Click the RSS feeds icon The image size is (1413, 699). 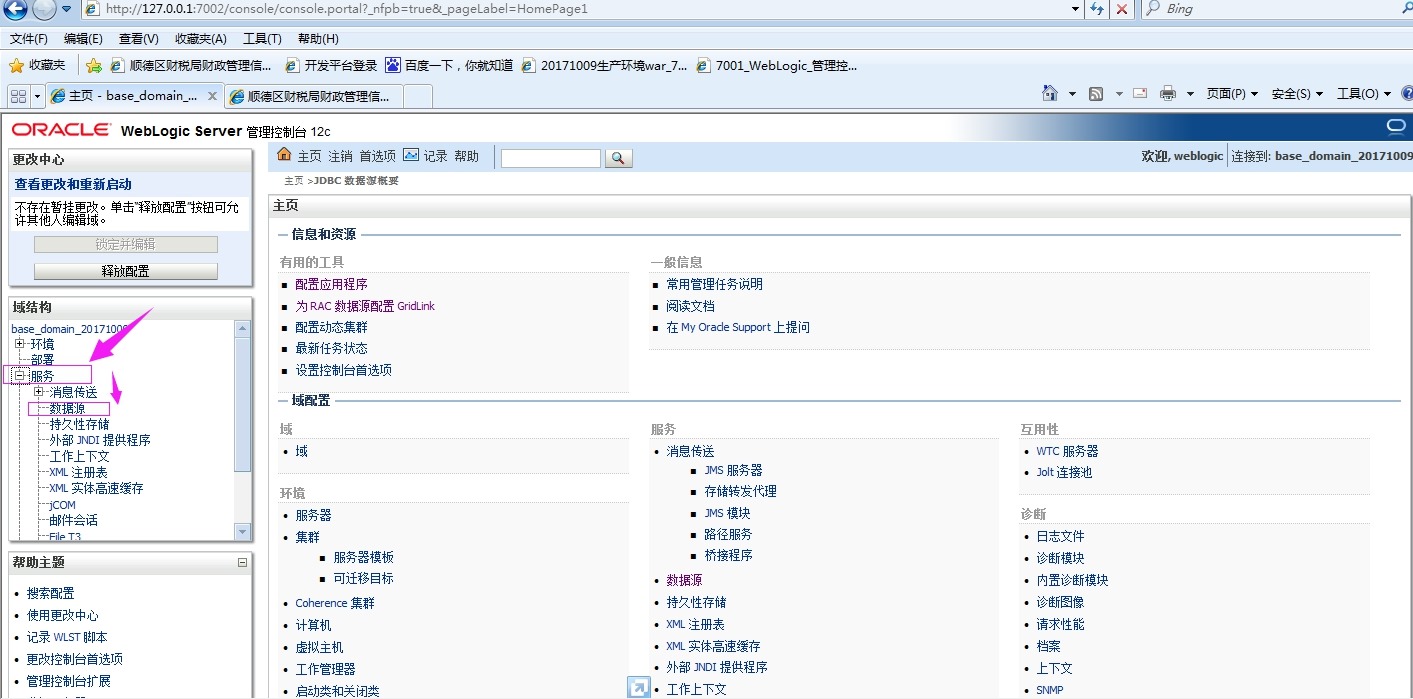(x=1096, y=93)
